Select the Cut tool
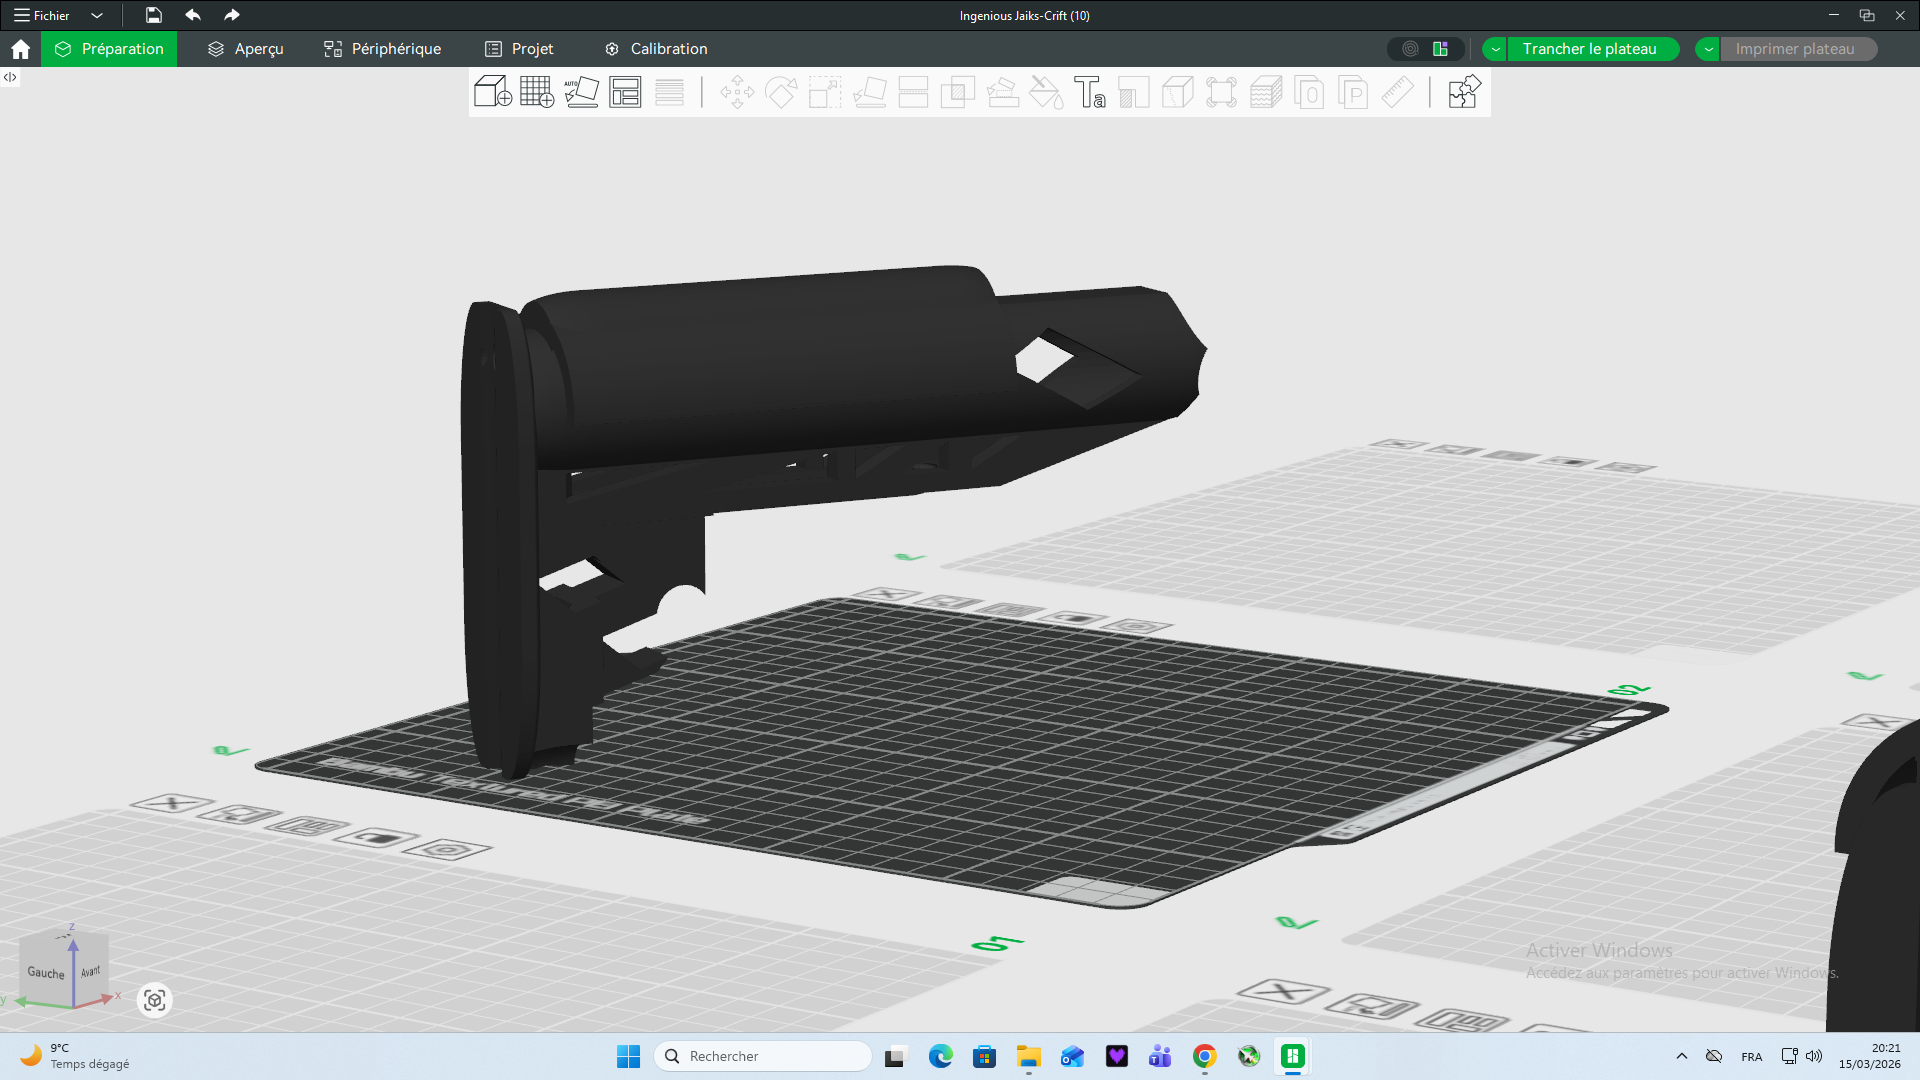The height and width of the screenshot is (1080, 1920). (x=913, y=92)
